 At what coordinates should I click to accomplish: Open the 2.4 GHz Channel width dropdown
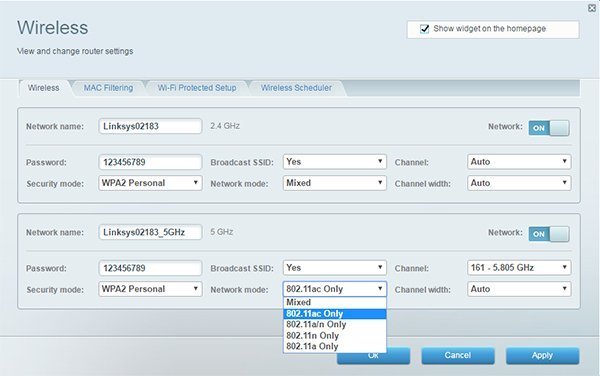[x=519, y=183]
